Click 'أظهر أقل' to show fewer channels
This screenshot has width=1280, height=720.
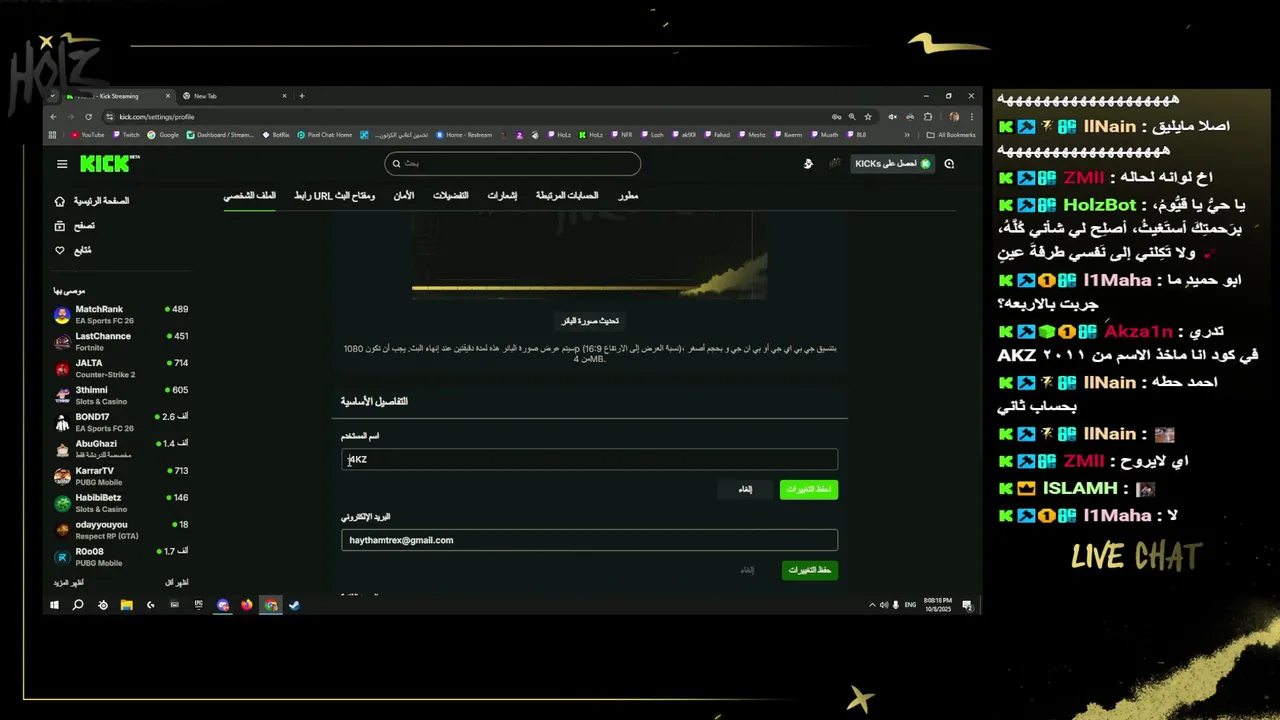click(176, 582)
